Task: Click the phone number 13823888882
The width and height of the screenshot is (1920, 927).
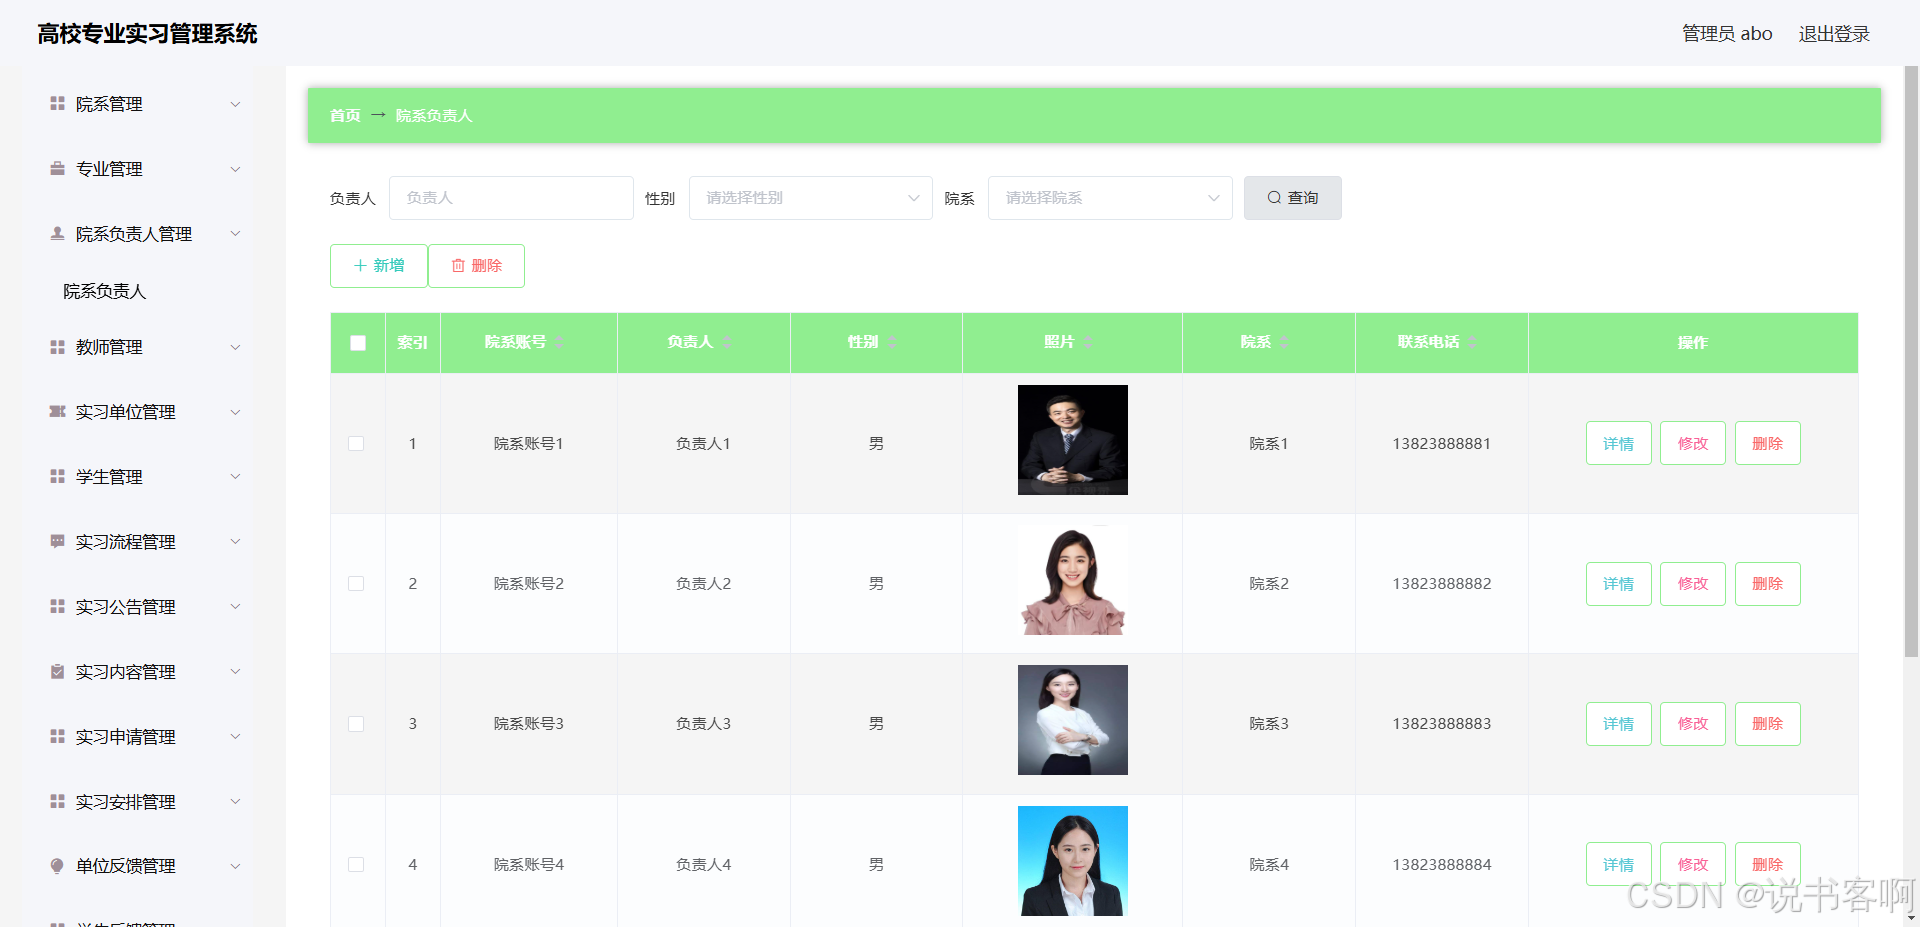Action: point(1442,584)
